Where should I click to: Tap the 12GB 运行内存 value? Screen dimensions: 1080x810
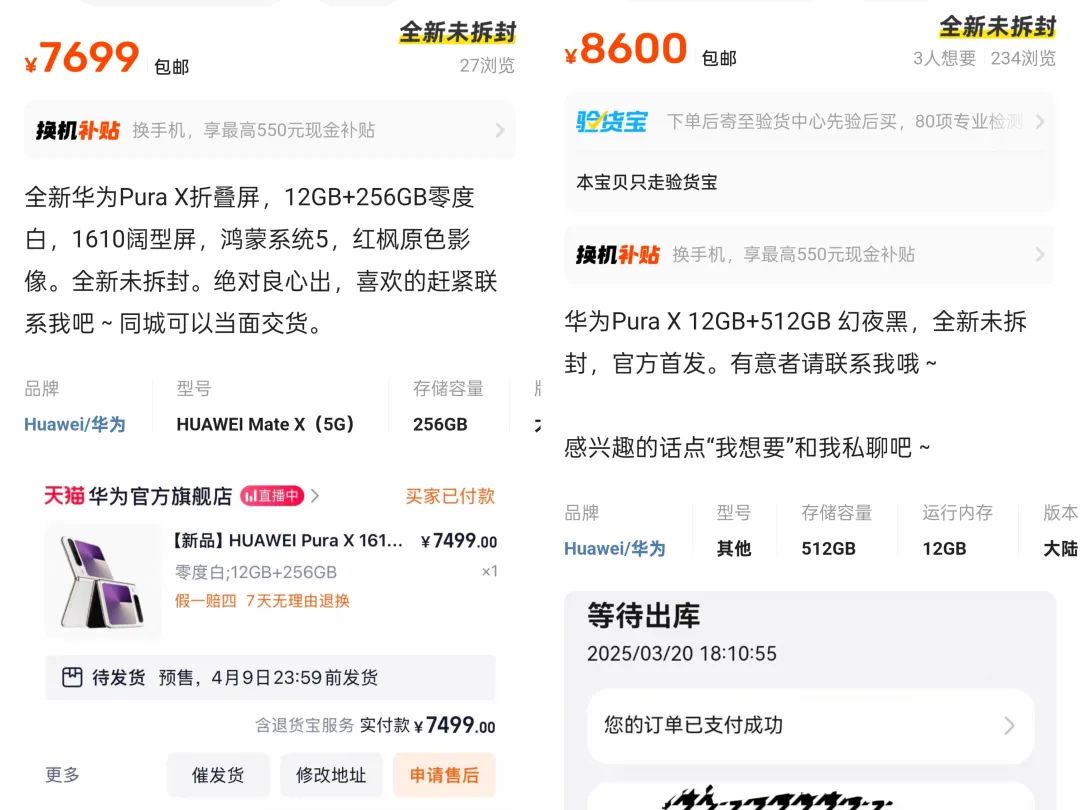coord(944,548)
